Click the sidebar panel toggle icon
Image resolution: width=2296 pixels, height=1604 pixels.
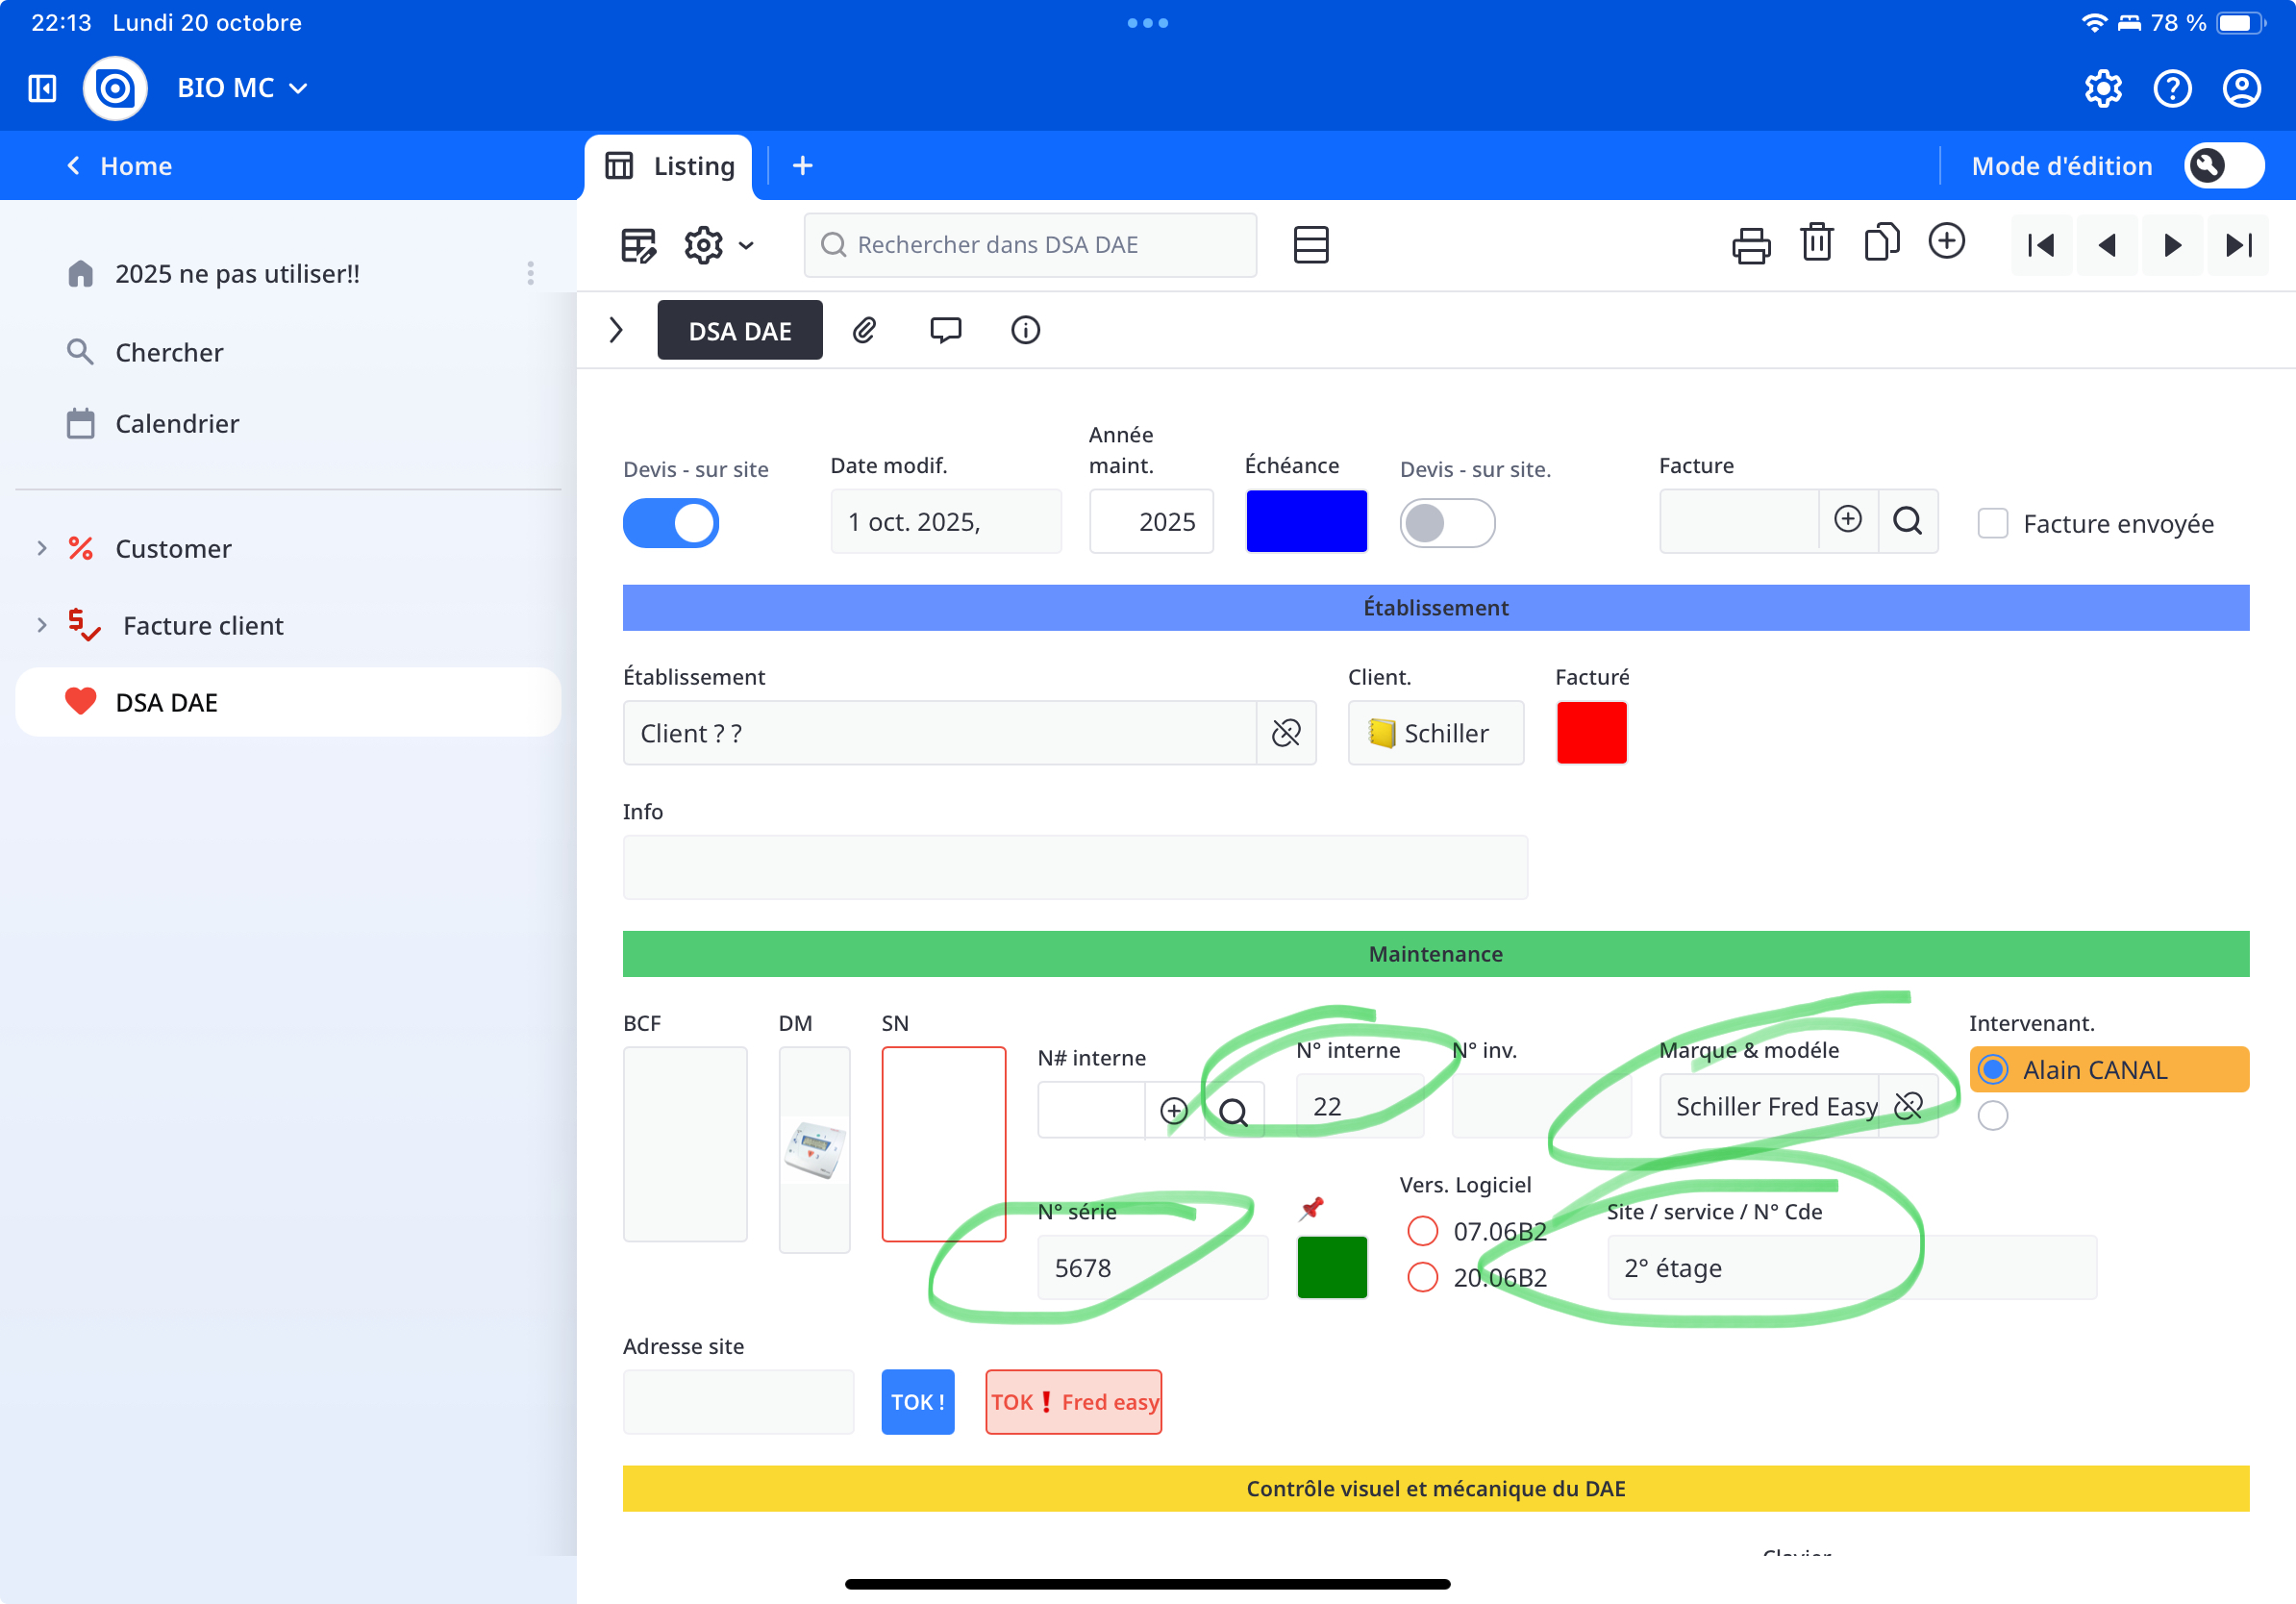click(42, 89)
